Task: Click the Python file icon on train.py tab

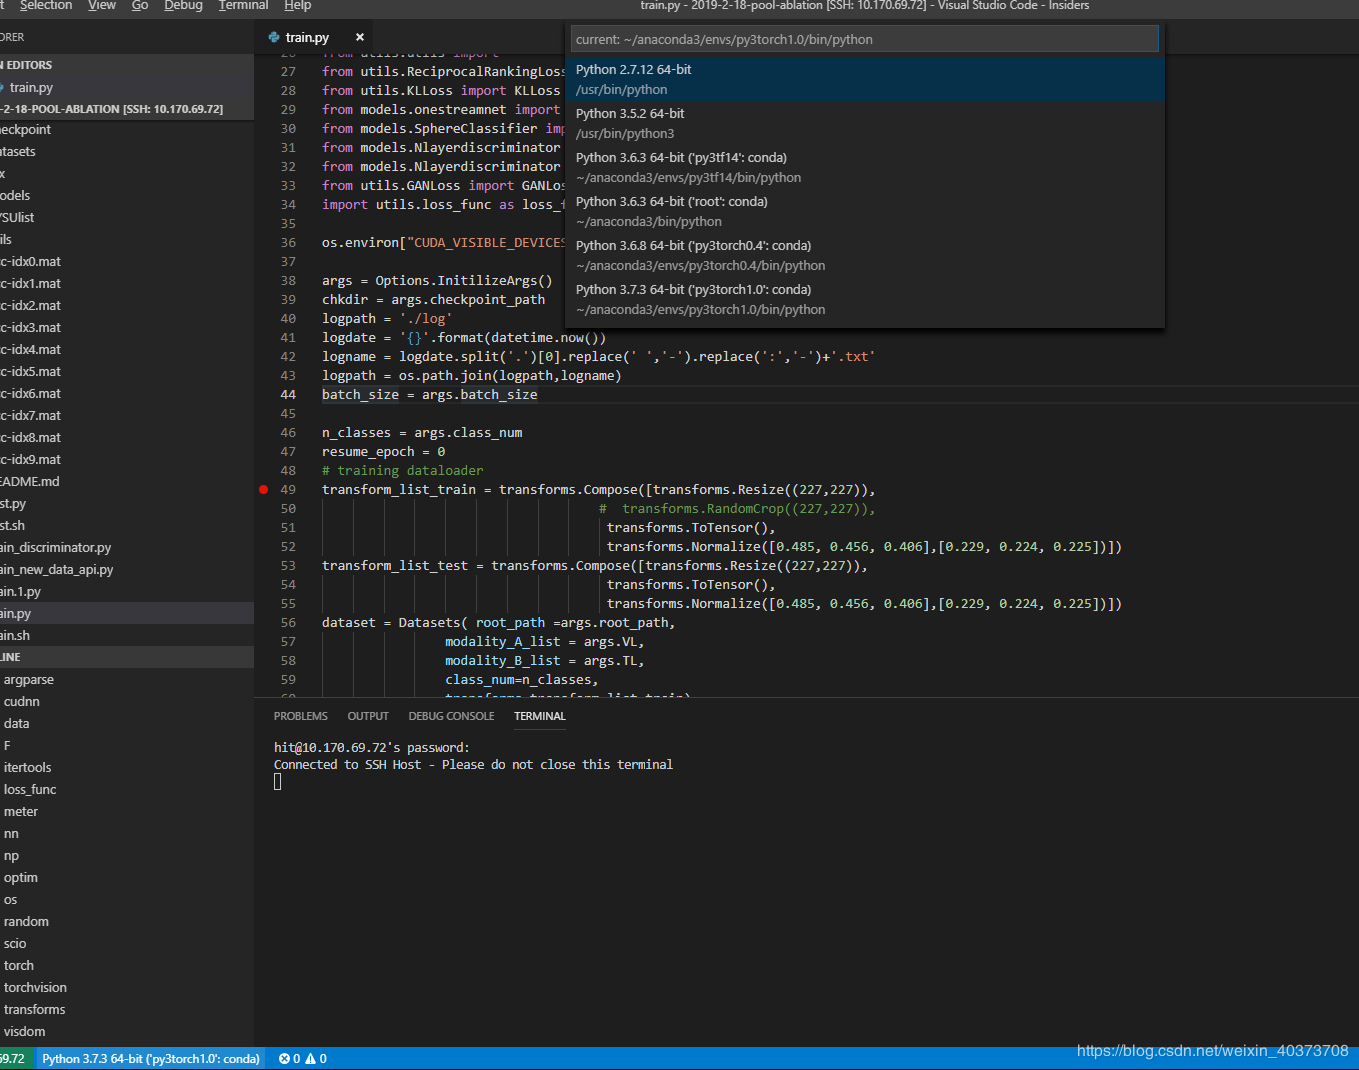Action: [x=274, y=37]
